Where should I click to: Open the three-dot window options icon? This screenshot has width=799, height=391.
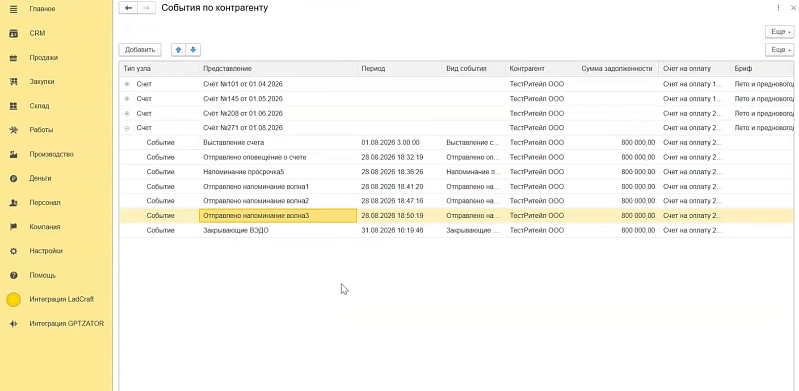point(778,8)
